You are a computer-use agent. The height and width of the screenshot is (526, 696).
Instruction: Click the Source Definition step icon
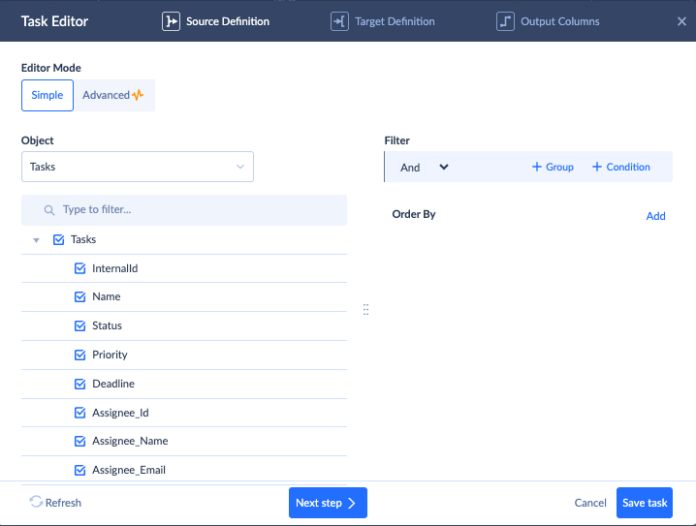tap(171, 21)
